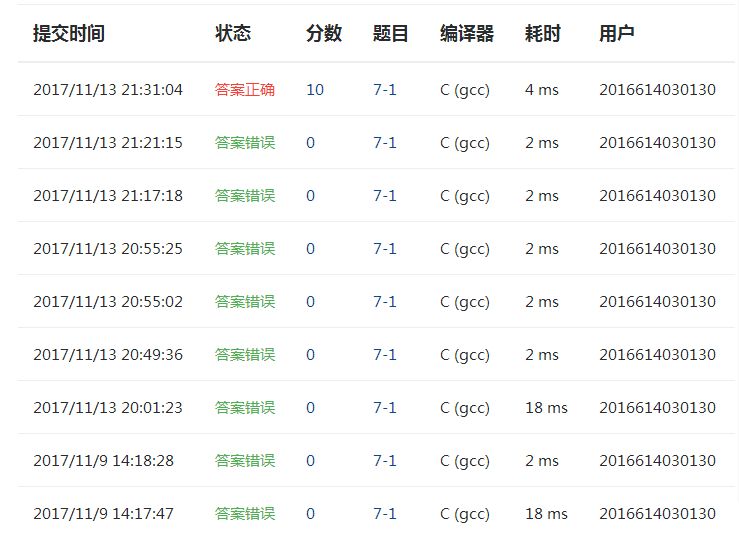Open score 0 for 21:17:18 submission
This screenshot has height=538, width=739.
tap(310, 196)
